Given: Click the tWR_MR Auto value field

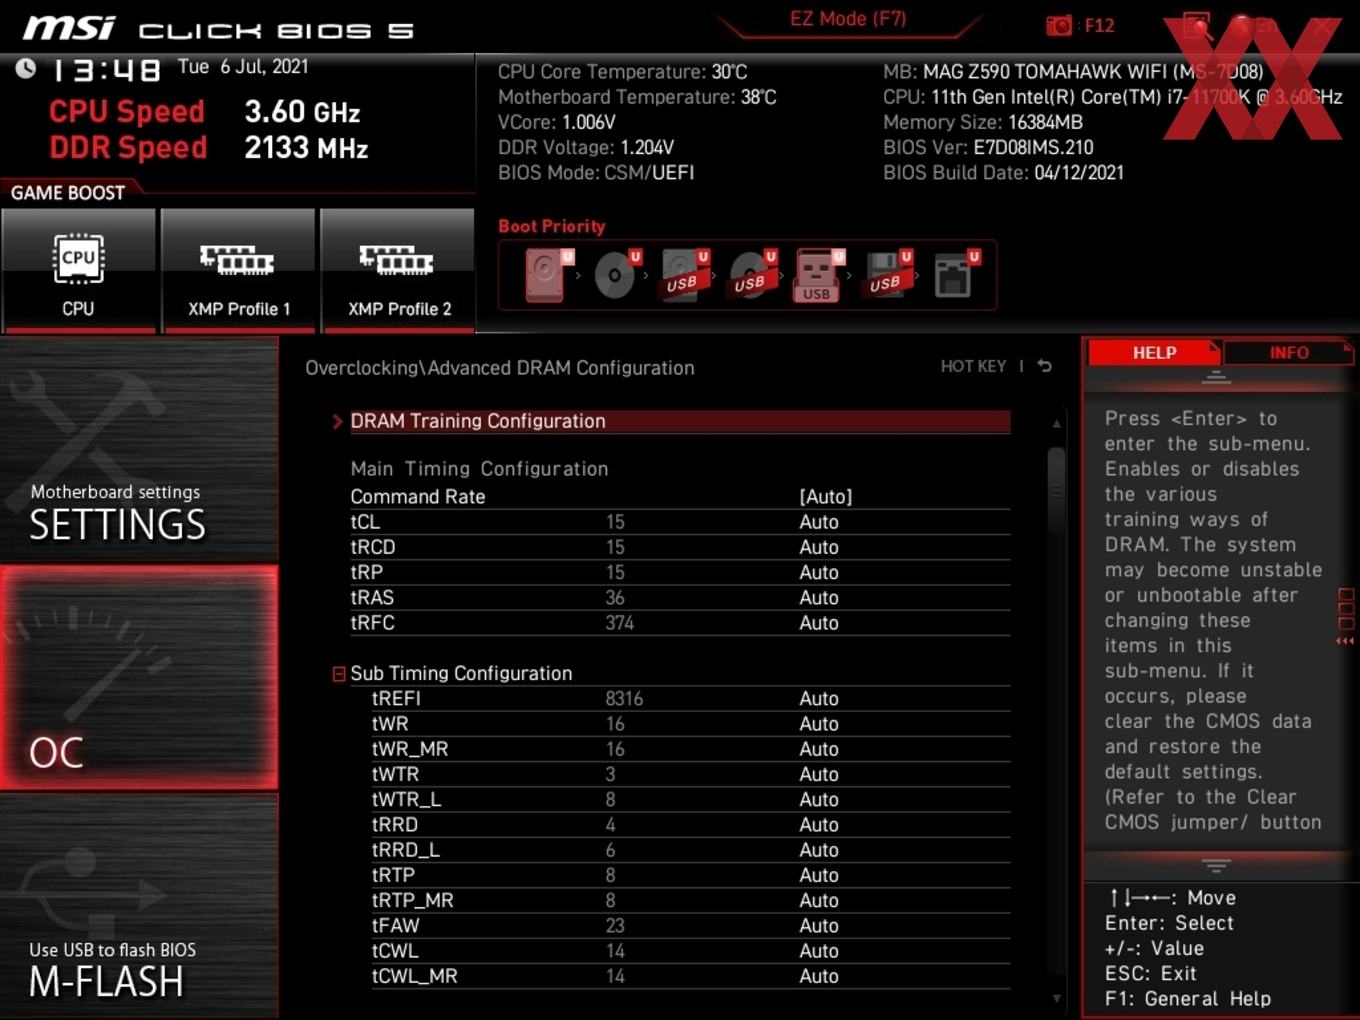Looking at the screenshot, I should coord(819,749).
